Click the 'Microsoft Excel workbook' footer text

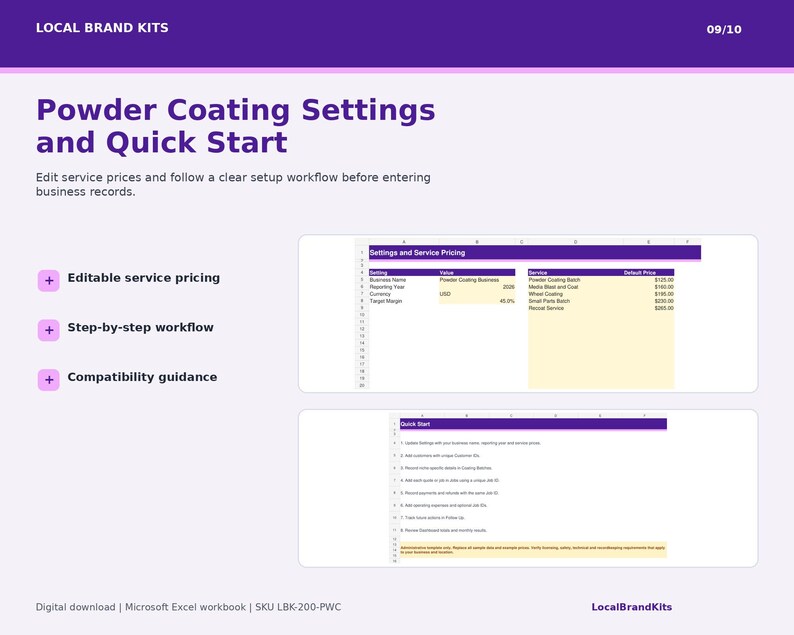point(185,607)
